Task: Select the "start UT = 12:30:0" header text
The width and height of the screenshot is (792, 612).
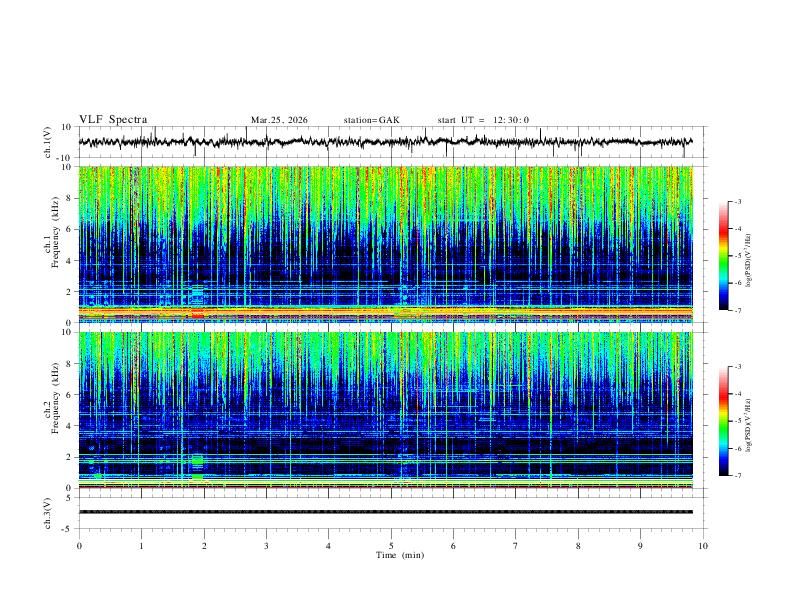Action: pos(483,120)
